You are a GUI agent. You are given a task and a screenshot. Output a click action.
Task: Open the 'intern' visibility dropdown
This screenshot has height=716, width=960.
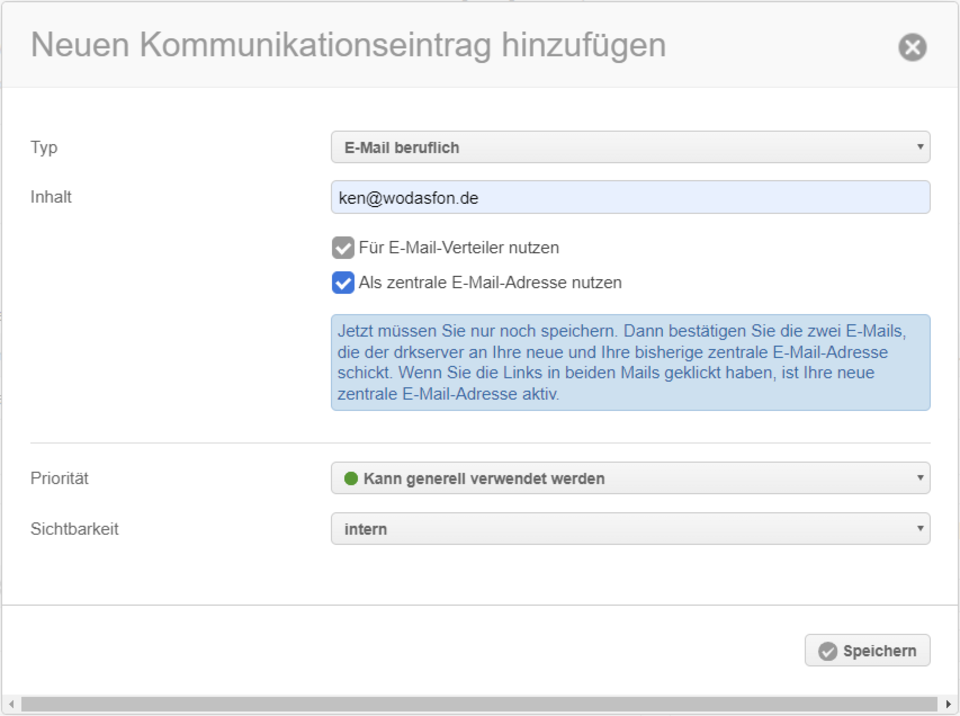pos(631,529)
